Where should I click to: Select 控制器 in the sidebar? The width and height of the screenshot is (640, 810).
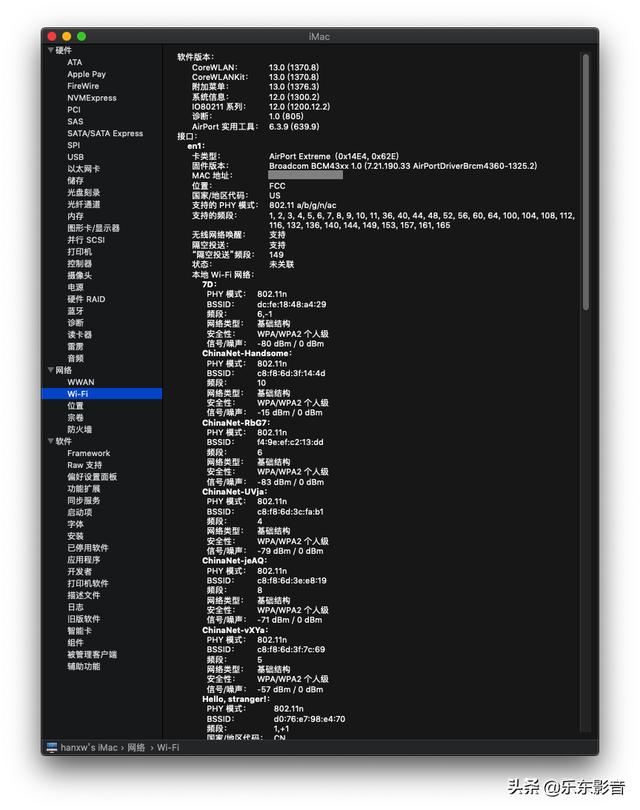[x=80, y=263]
